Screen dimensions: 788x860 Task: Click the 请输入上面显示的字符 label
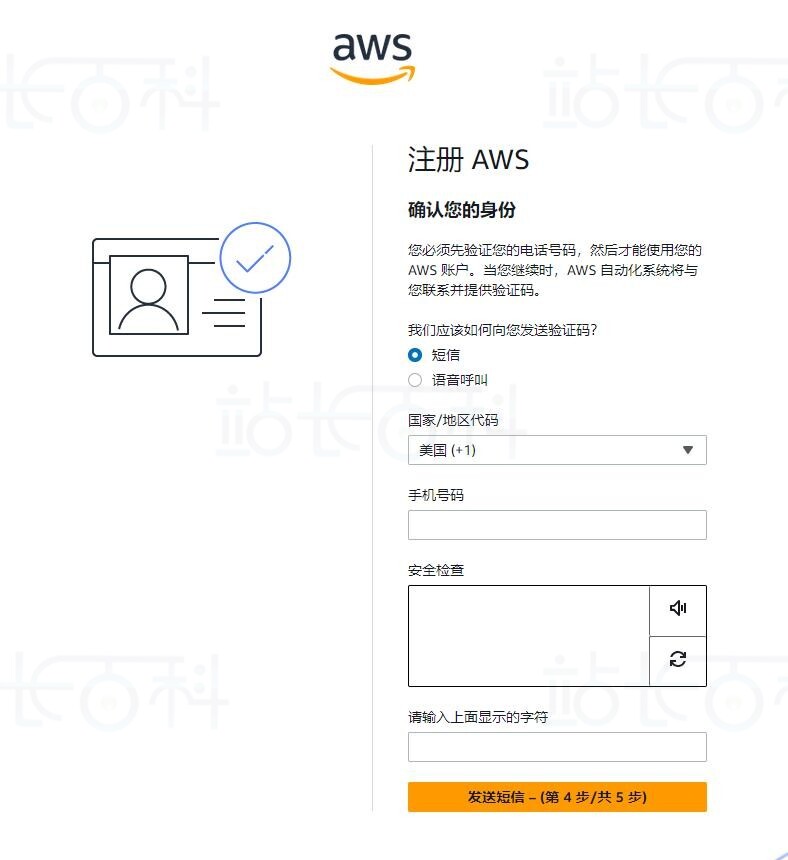(478, 717)
